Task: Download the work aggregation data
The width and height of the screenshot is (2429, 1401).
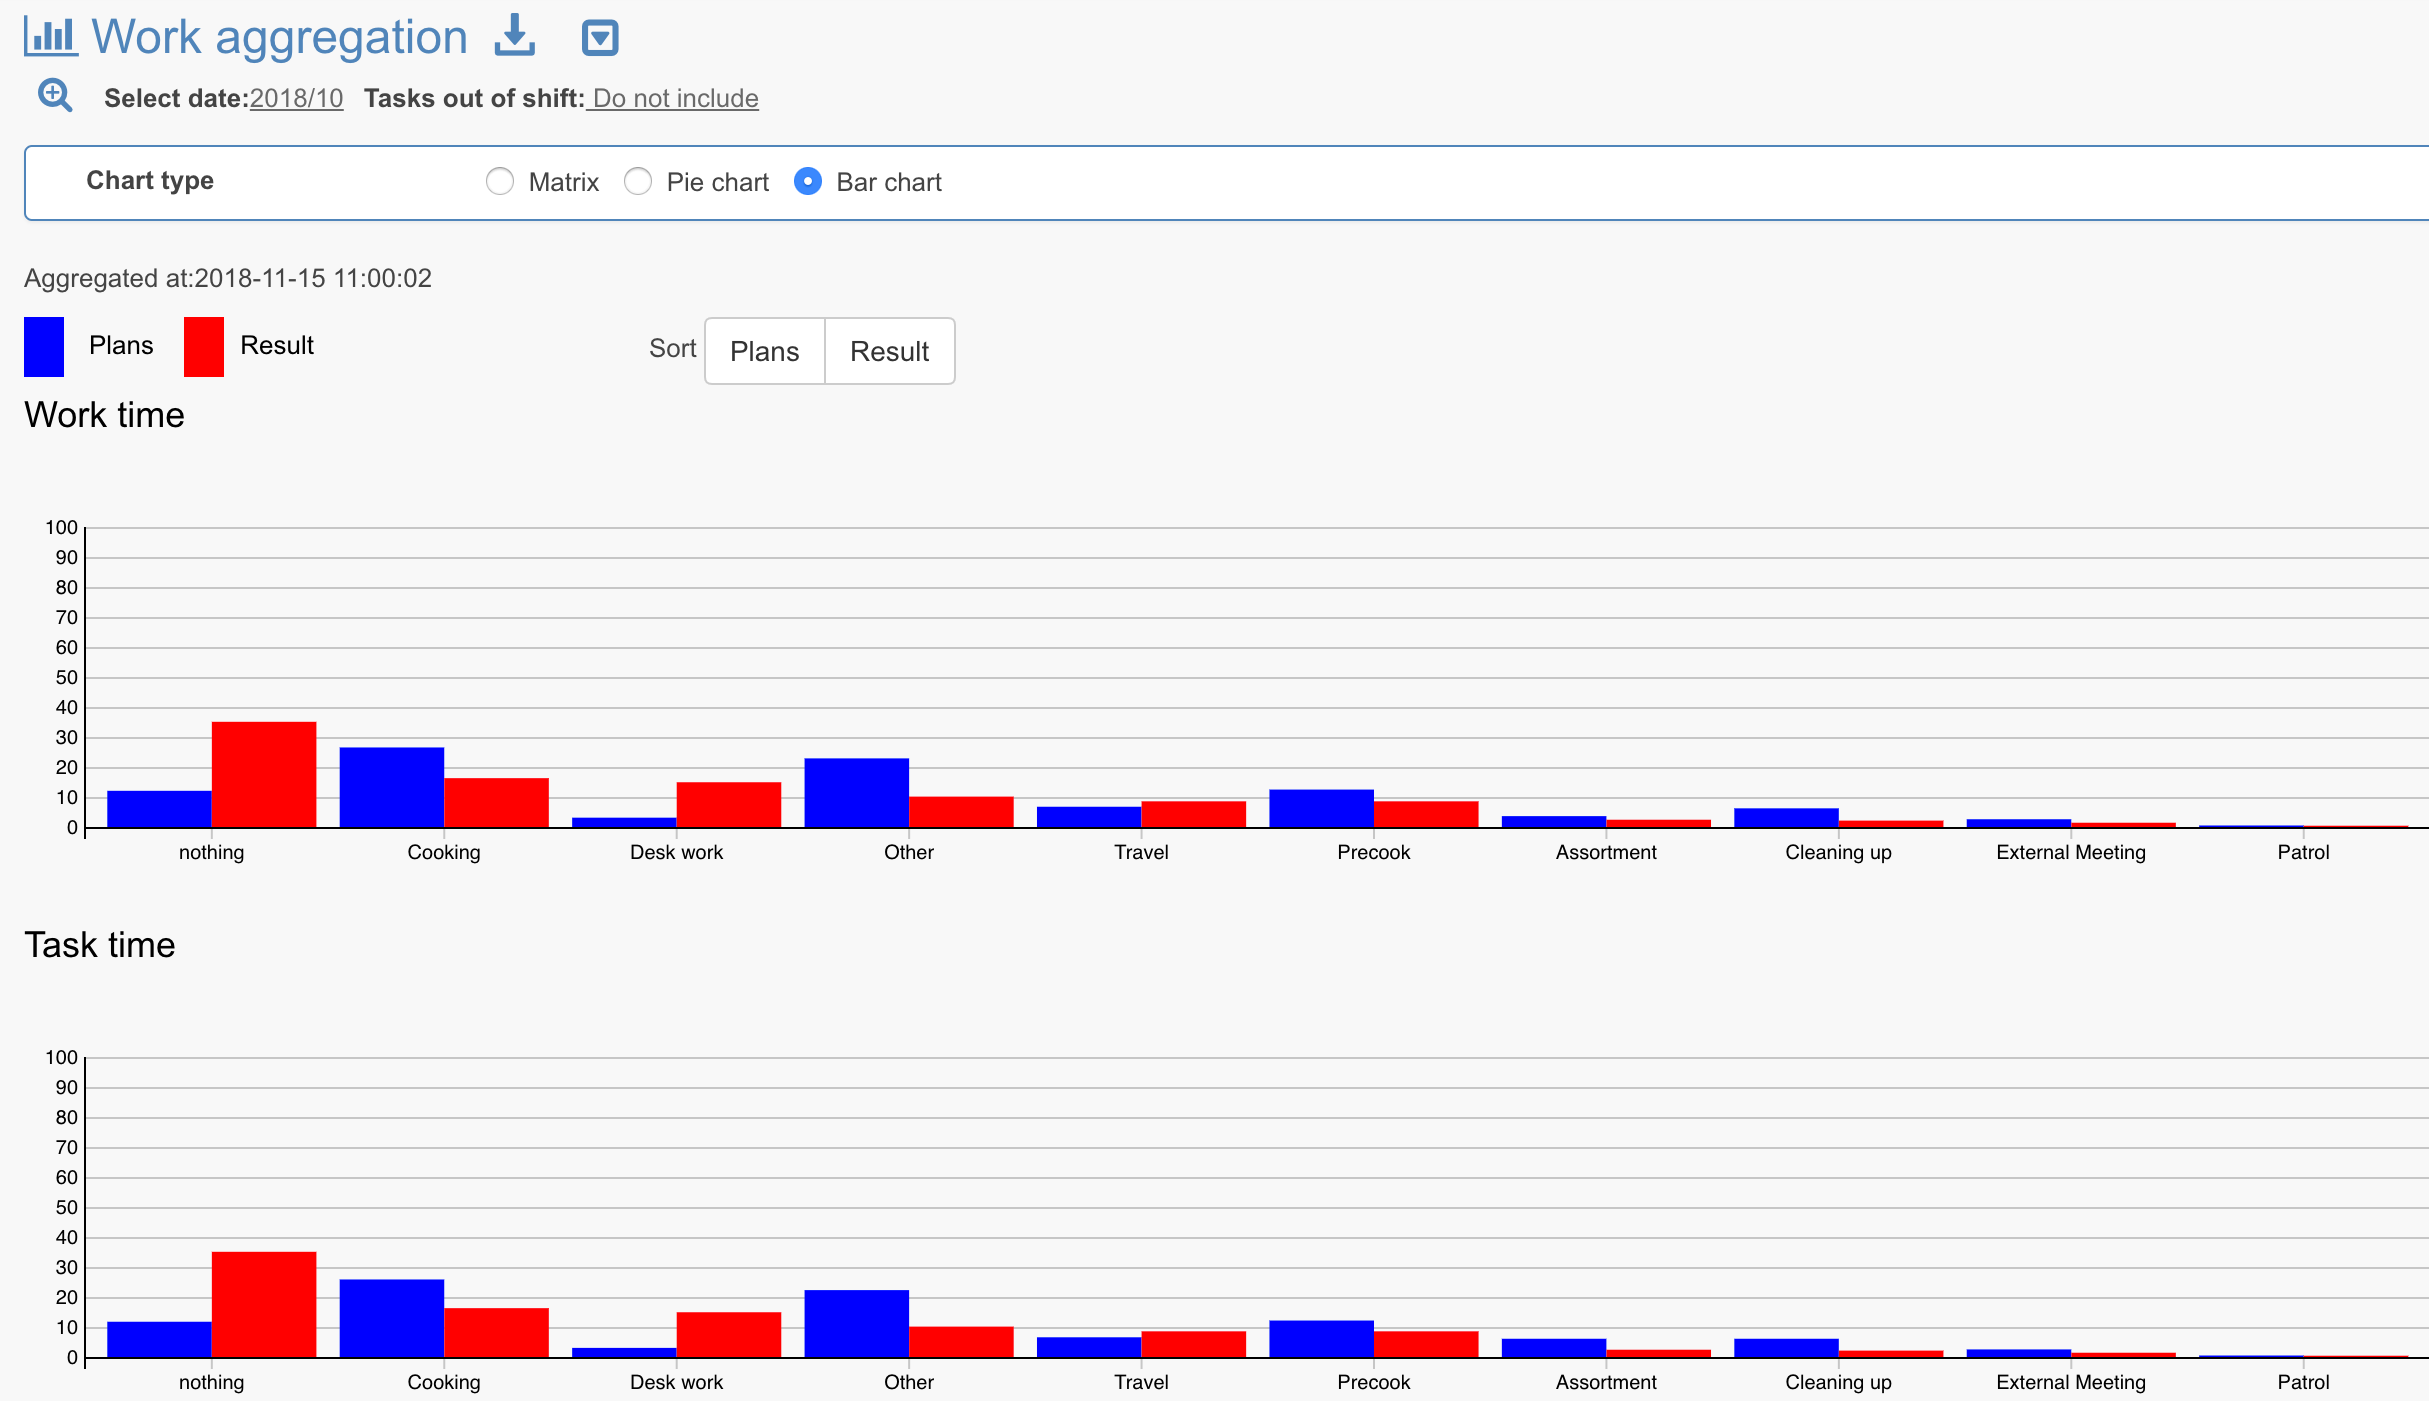Action: (515, 36)
